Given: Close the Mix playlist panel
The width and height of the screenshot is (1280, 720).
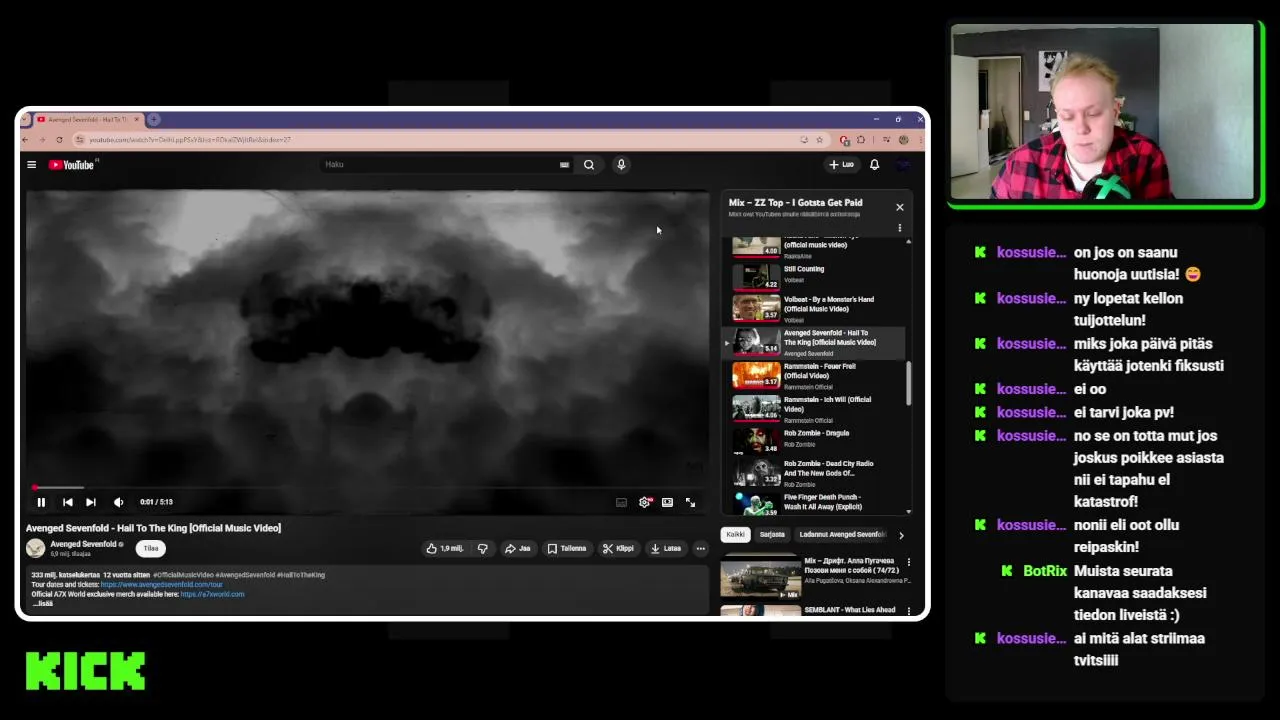Looking at the screenshot, I should coord(899,207).
